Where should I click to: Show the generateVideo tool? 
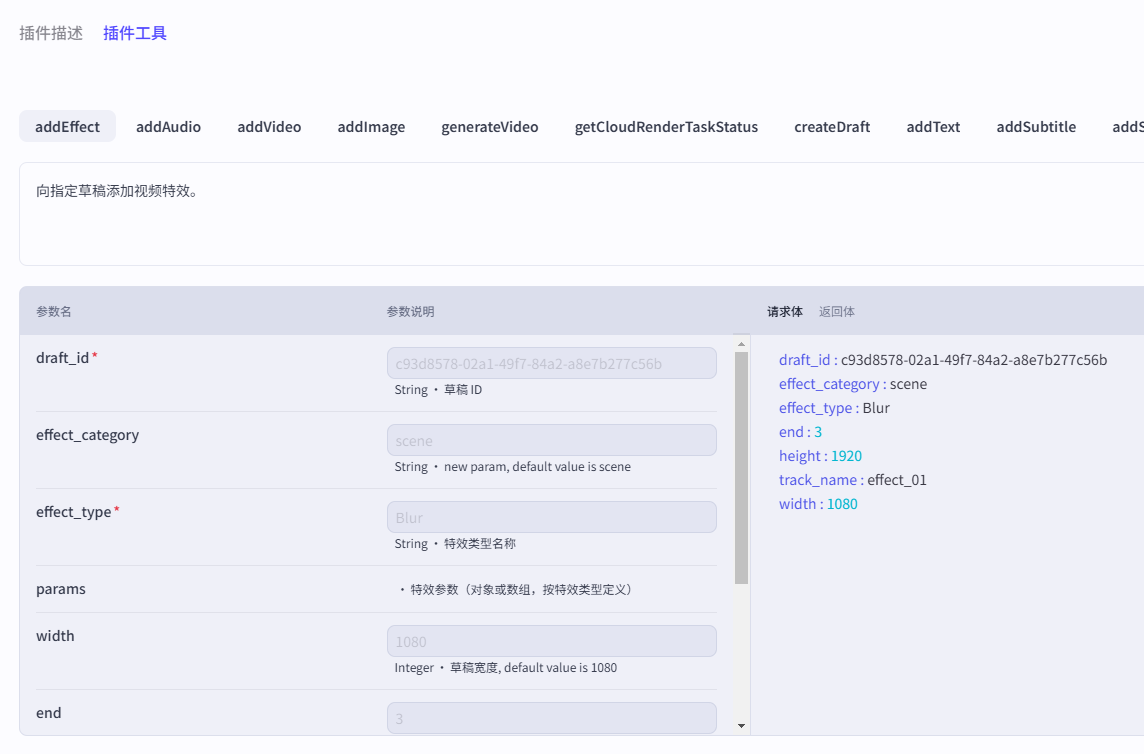coord(489,127)
